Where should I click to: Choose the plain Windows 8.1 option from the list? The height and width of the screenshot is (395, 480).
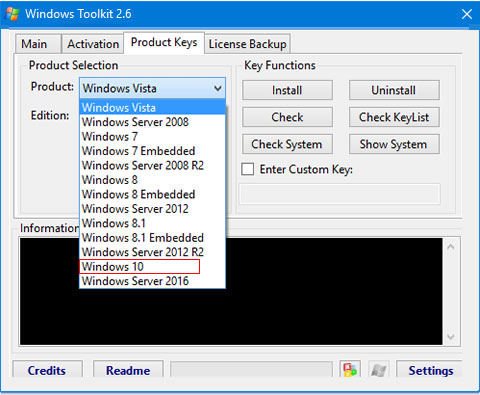point(153,223)
